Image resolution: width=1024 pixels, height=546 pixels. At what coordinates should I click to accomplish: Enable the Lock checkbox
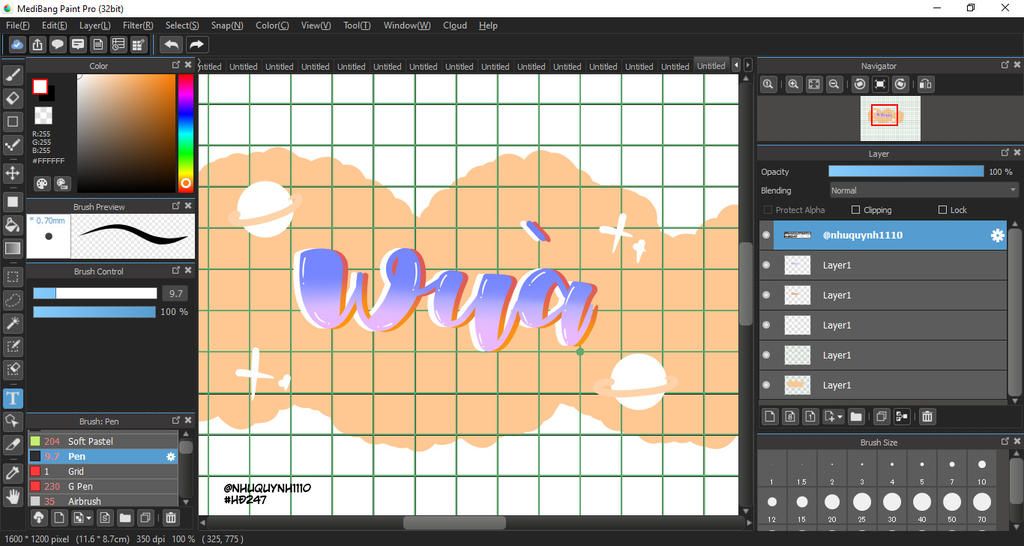(x=942, y=210)
